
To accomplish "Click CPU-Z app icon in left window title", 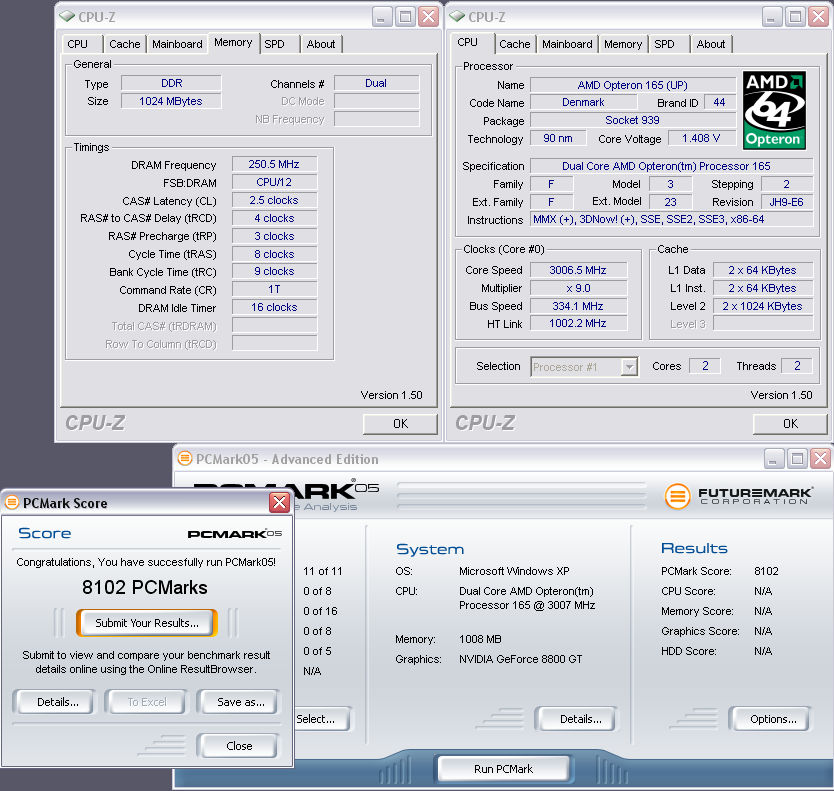I will click(67, 16).
